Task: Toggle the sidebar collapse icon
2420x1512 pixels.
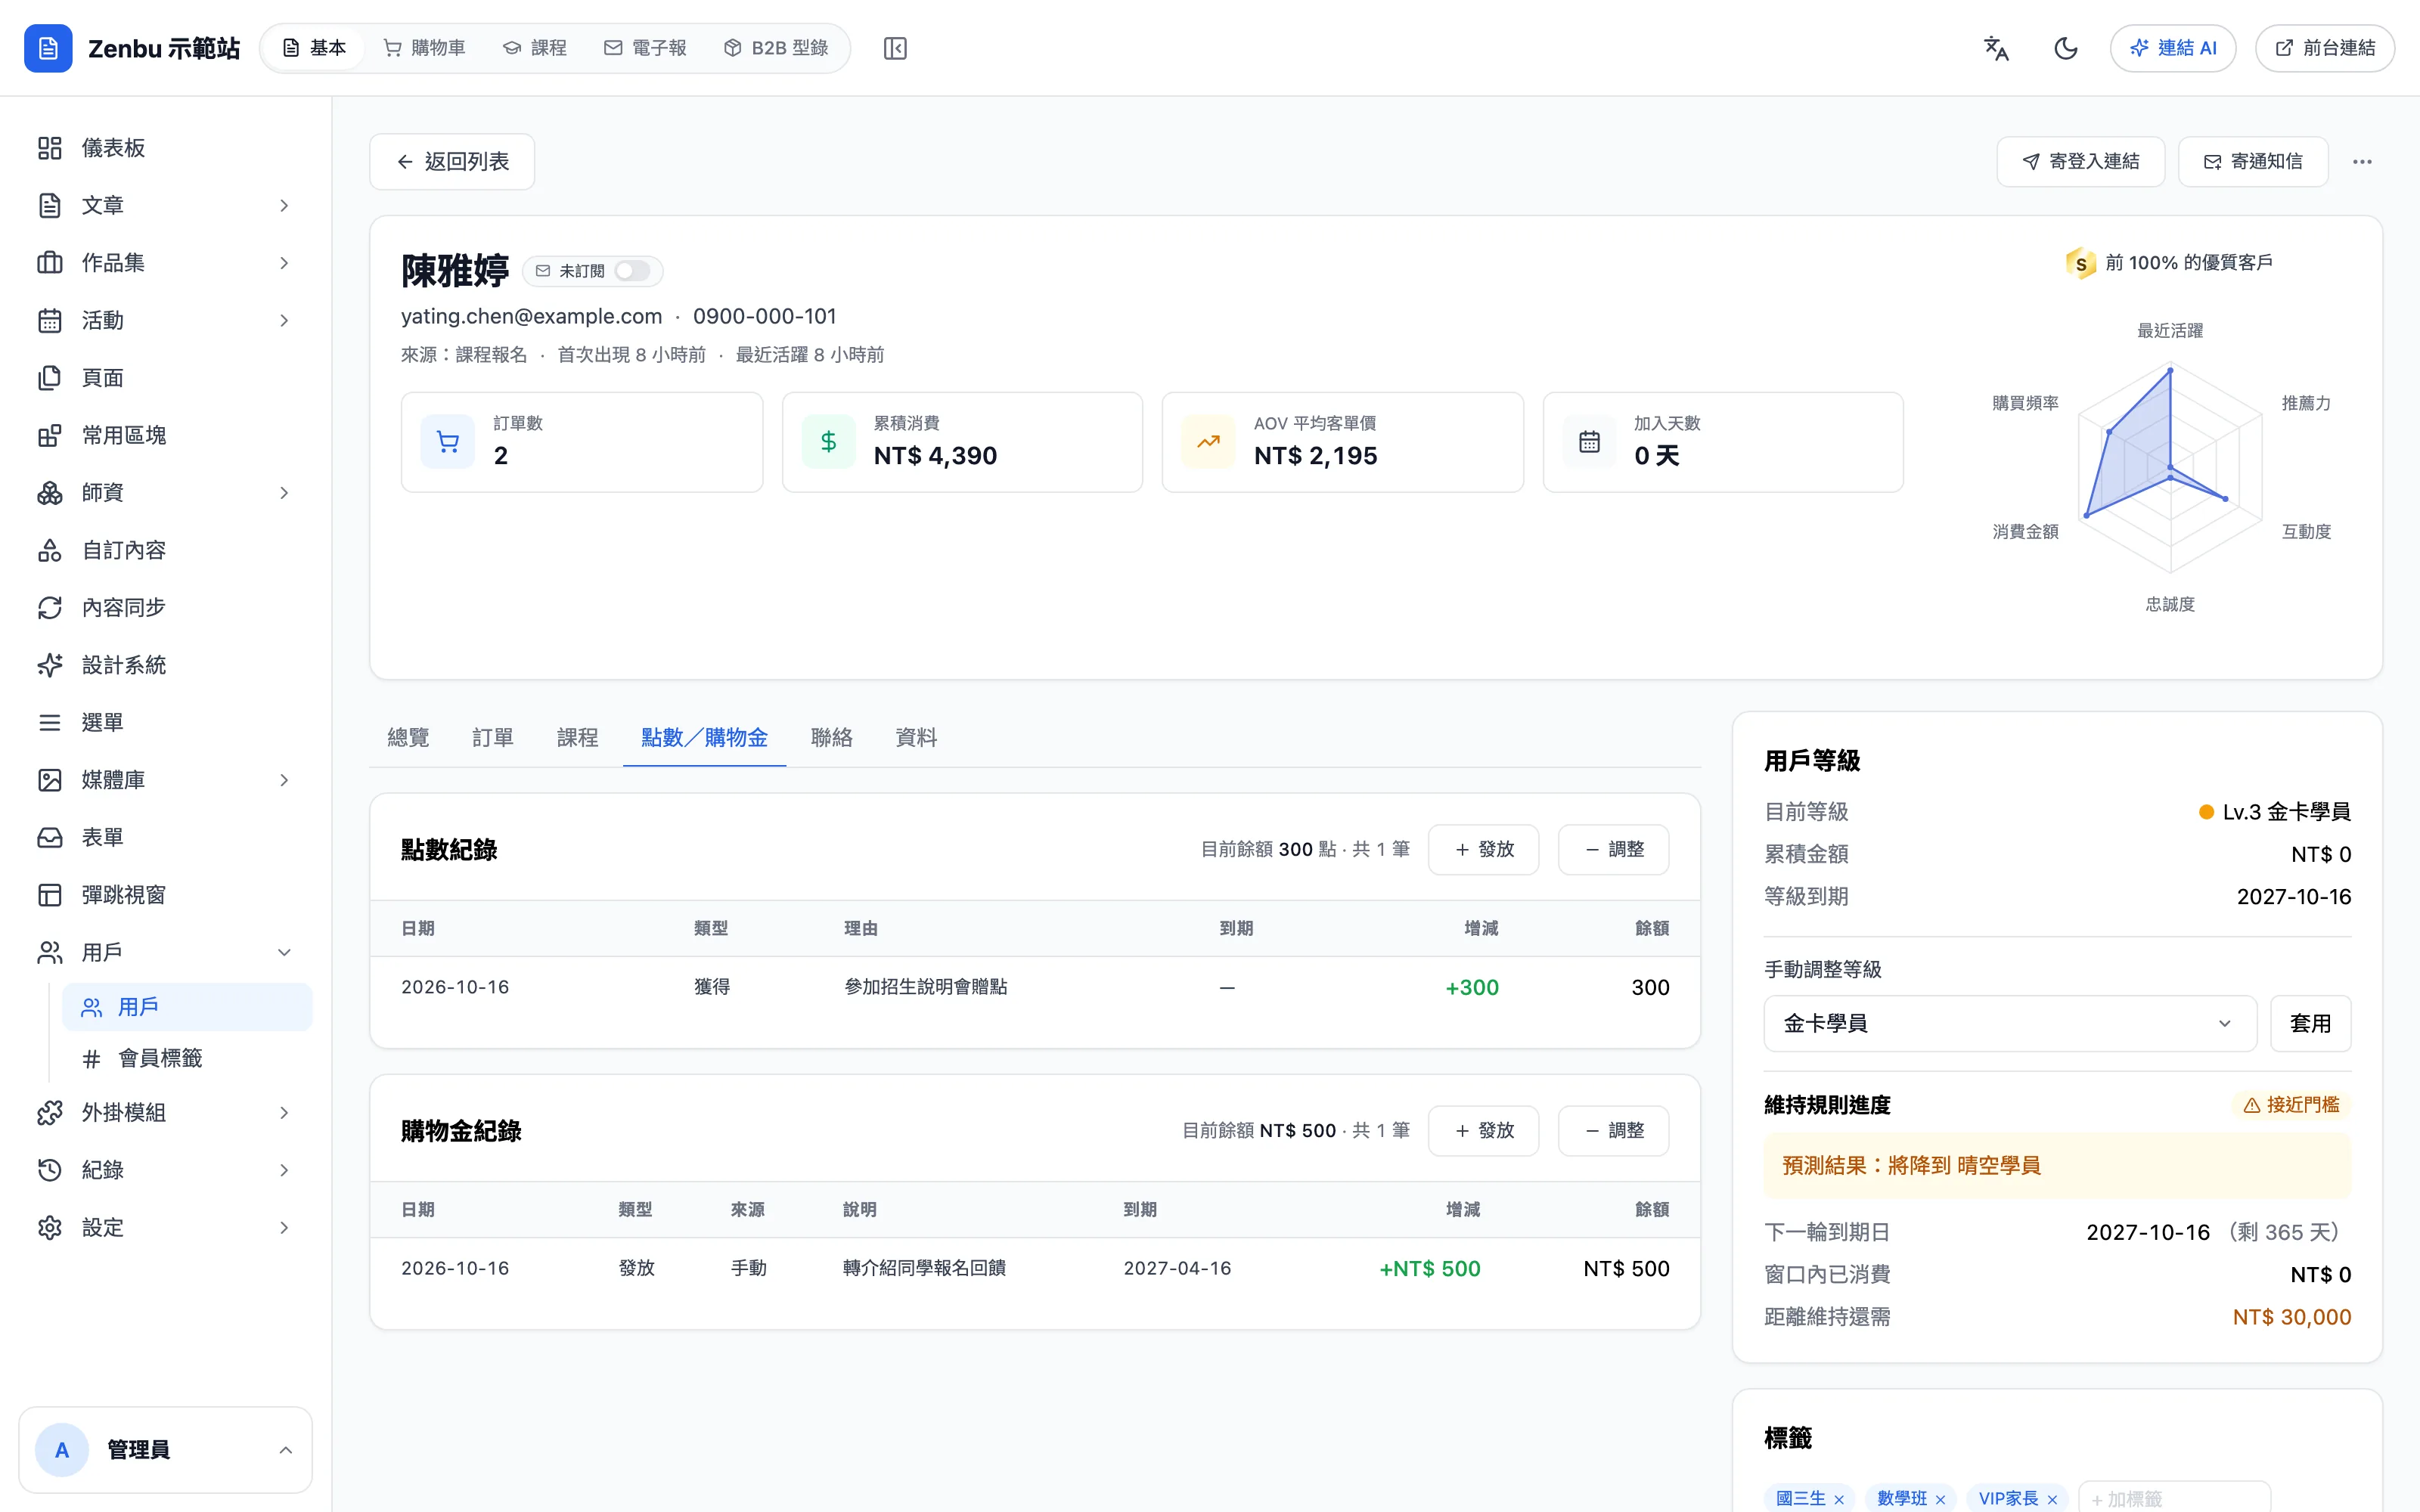Action: coord(895,48)
